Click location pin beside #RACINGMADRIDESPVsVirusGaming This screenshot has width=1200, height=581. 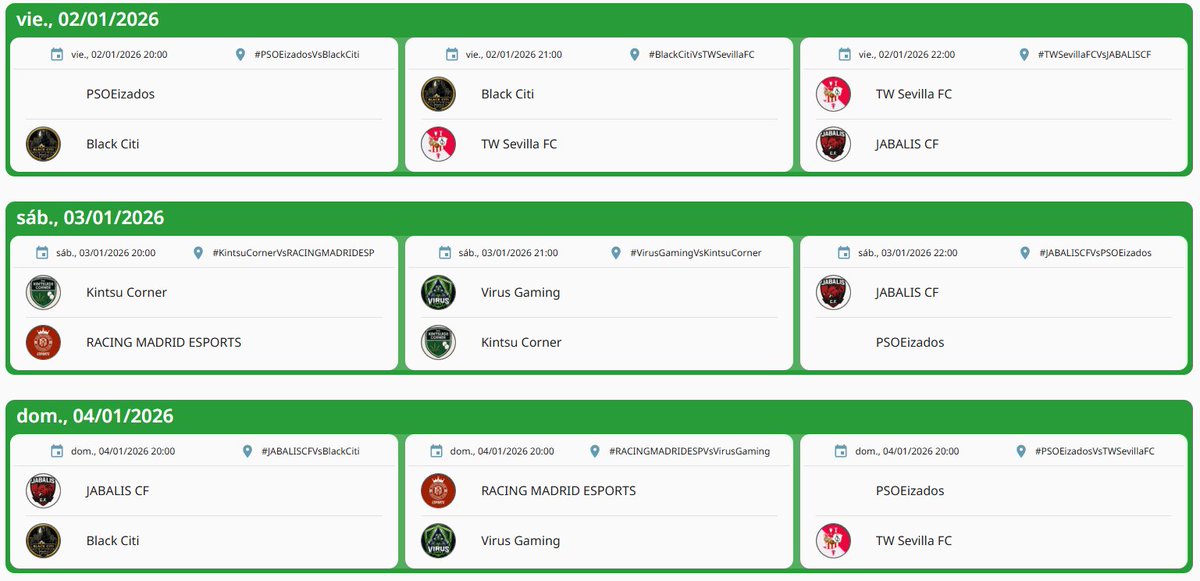(x=594, y=451)
